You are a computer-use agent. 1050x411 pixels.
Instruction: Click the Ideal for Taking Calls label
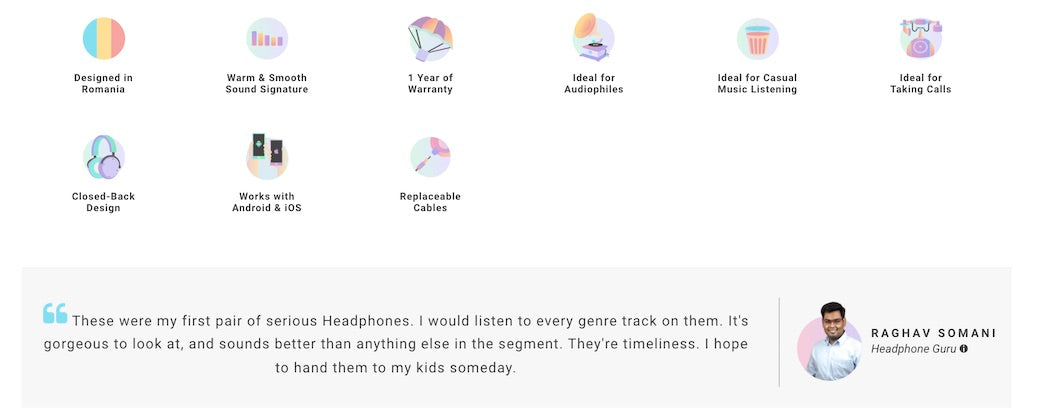pos(921,84)
